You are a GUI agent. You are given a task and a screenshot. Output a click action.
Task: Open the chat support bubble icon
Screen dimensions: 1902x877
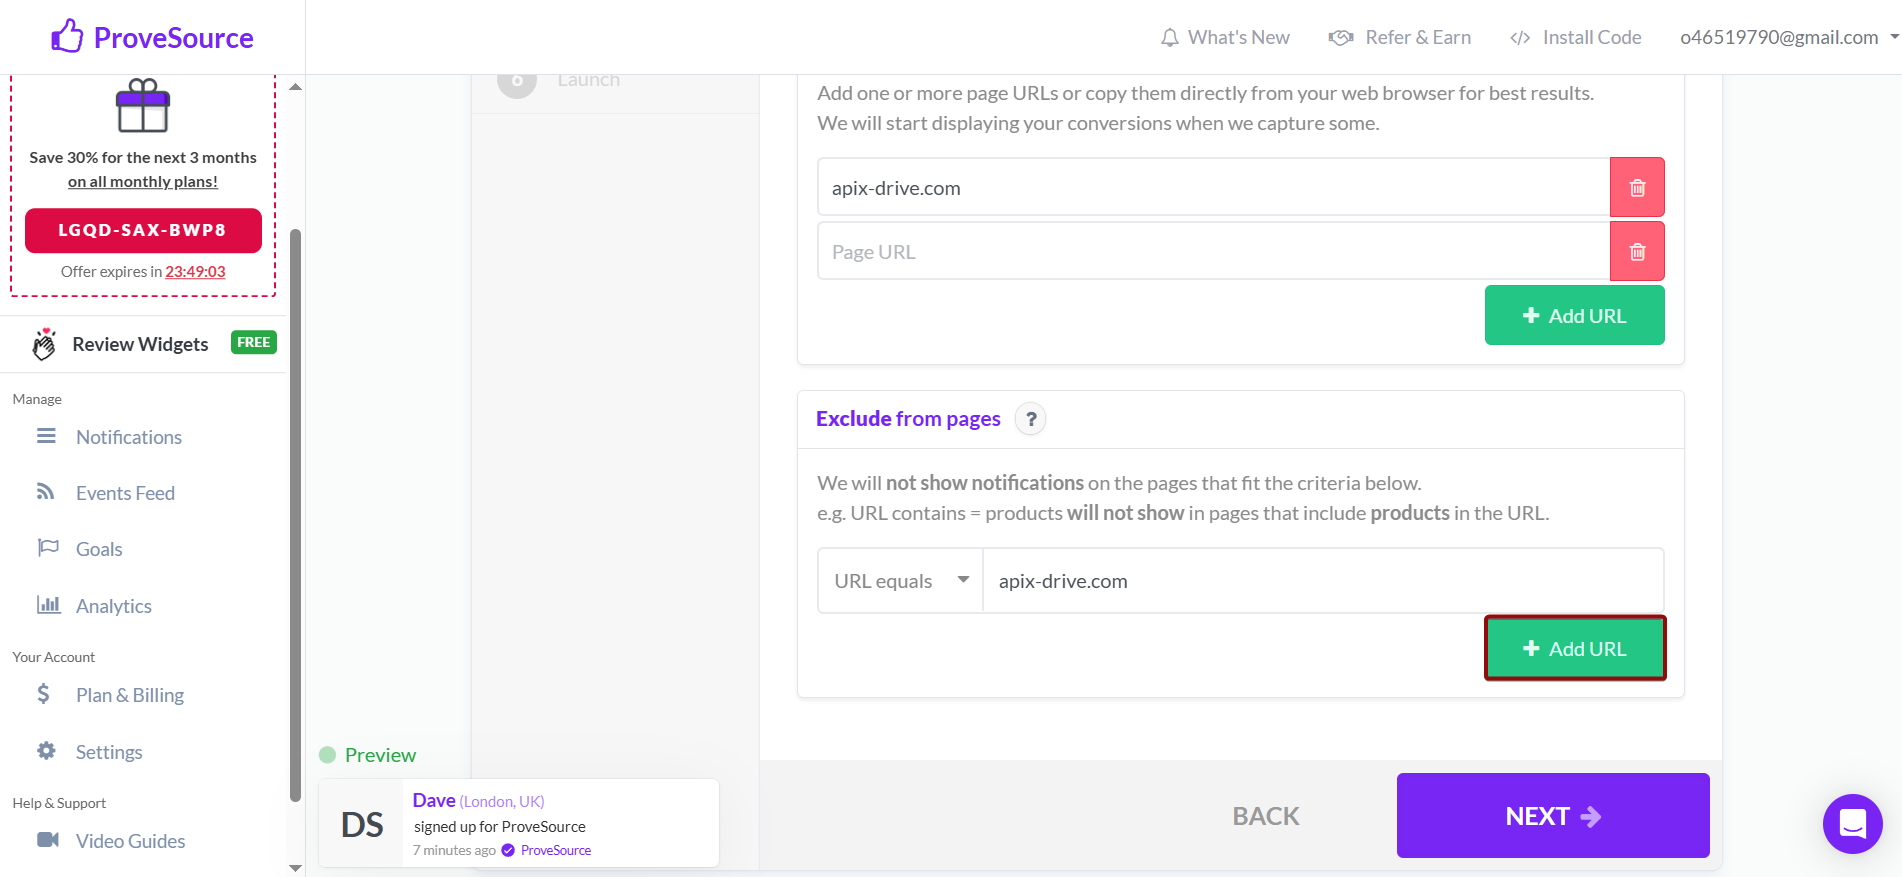click(1853, 824)
